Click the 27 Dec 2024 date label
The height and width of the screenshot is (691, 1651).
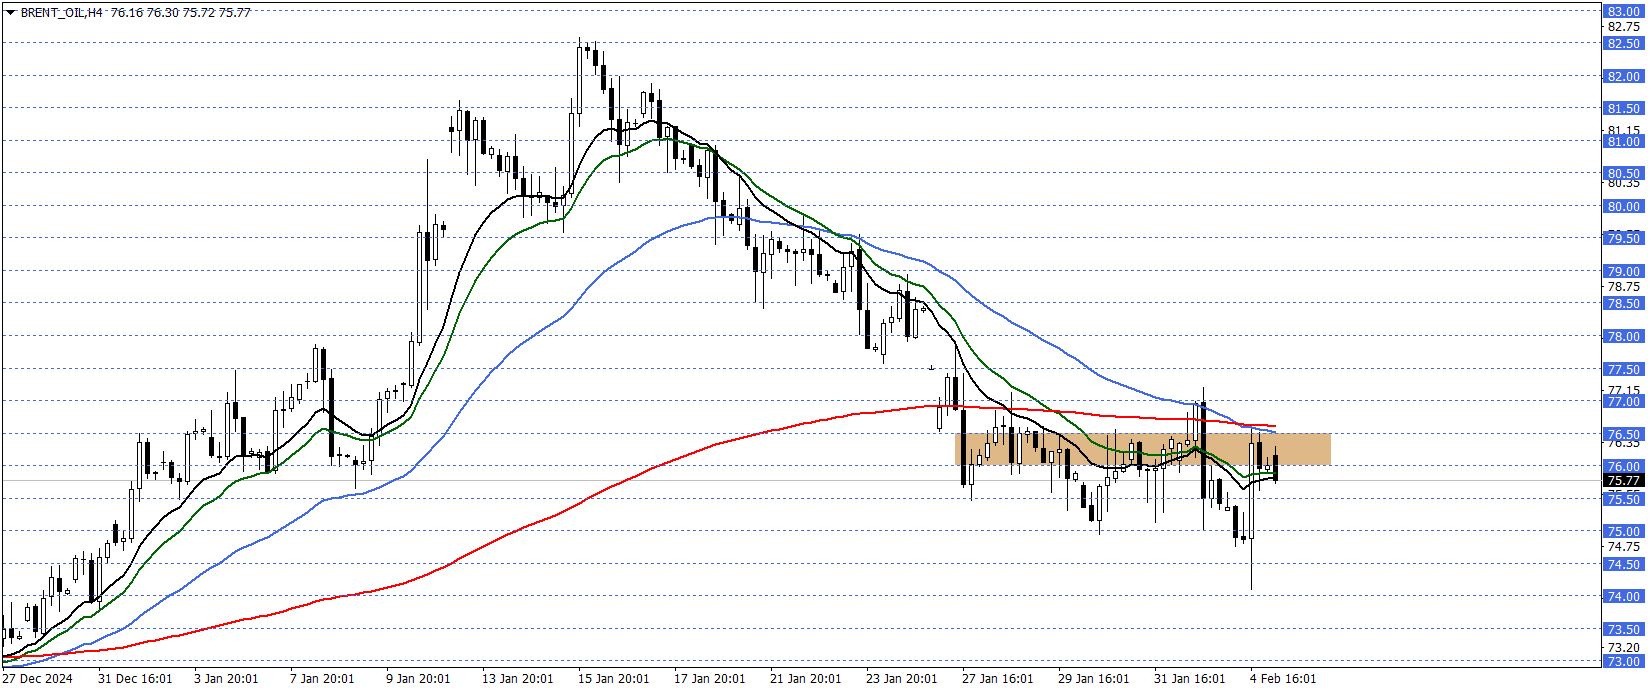[x=37, y=679]
